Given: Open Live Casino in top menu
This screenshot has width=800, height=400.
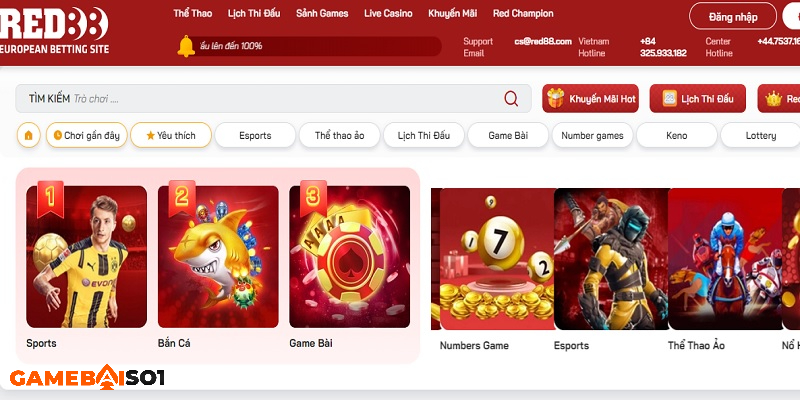Looking at the screenshot, I should (x=388, y=14).
